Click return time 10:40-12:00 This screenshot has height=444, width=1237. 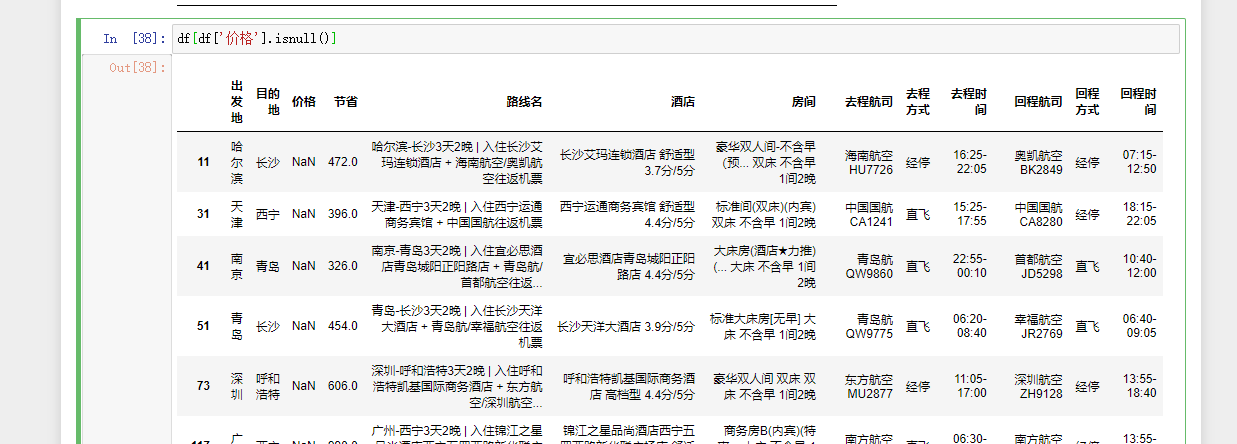point(1139,266)
